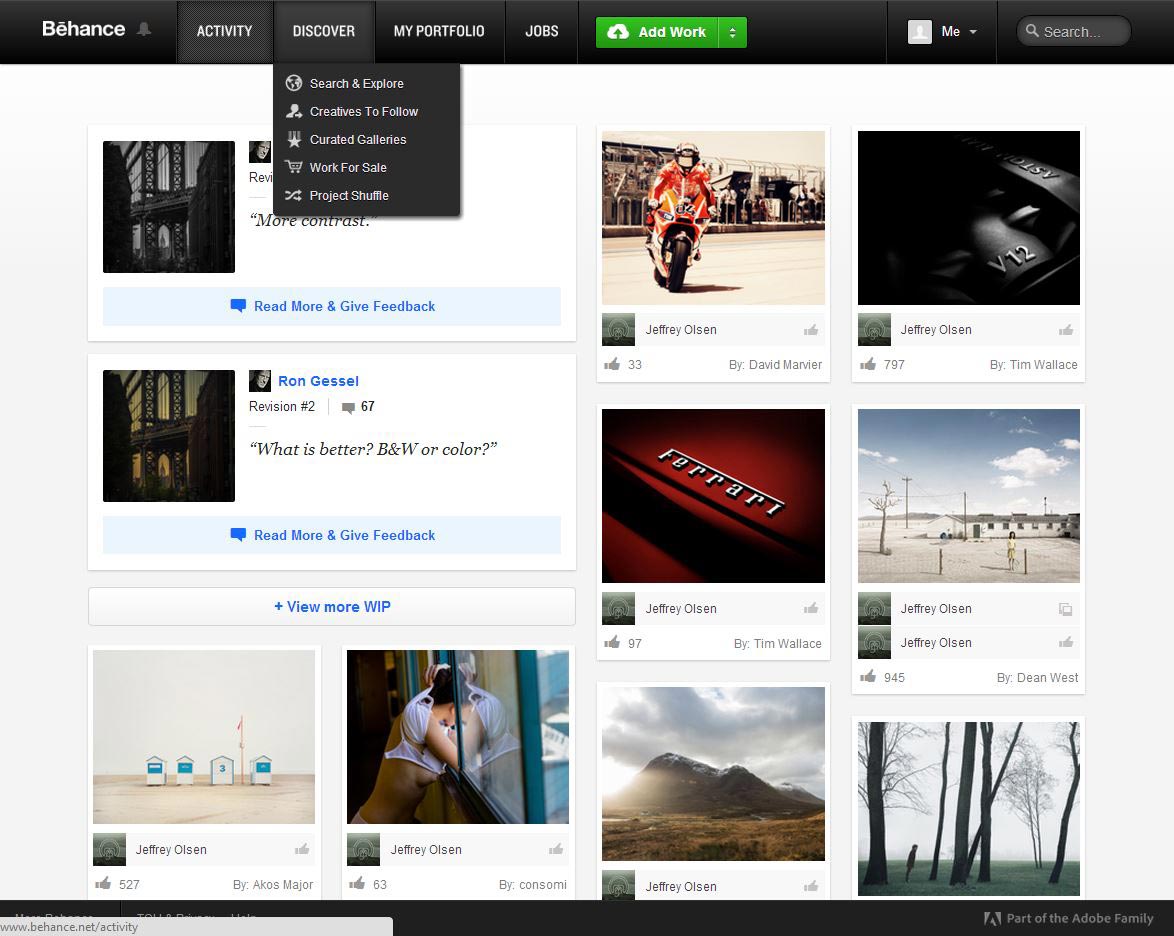Click the multi-owner icon on the Dean West project
Viewport: 1174px width, 936px height.
tap(1065, 609)
